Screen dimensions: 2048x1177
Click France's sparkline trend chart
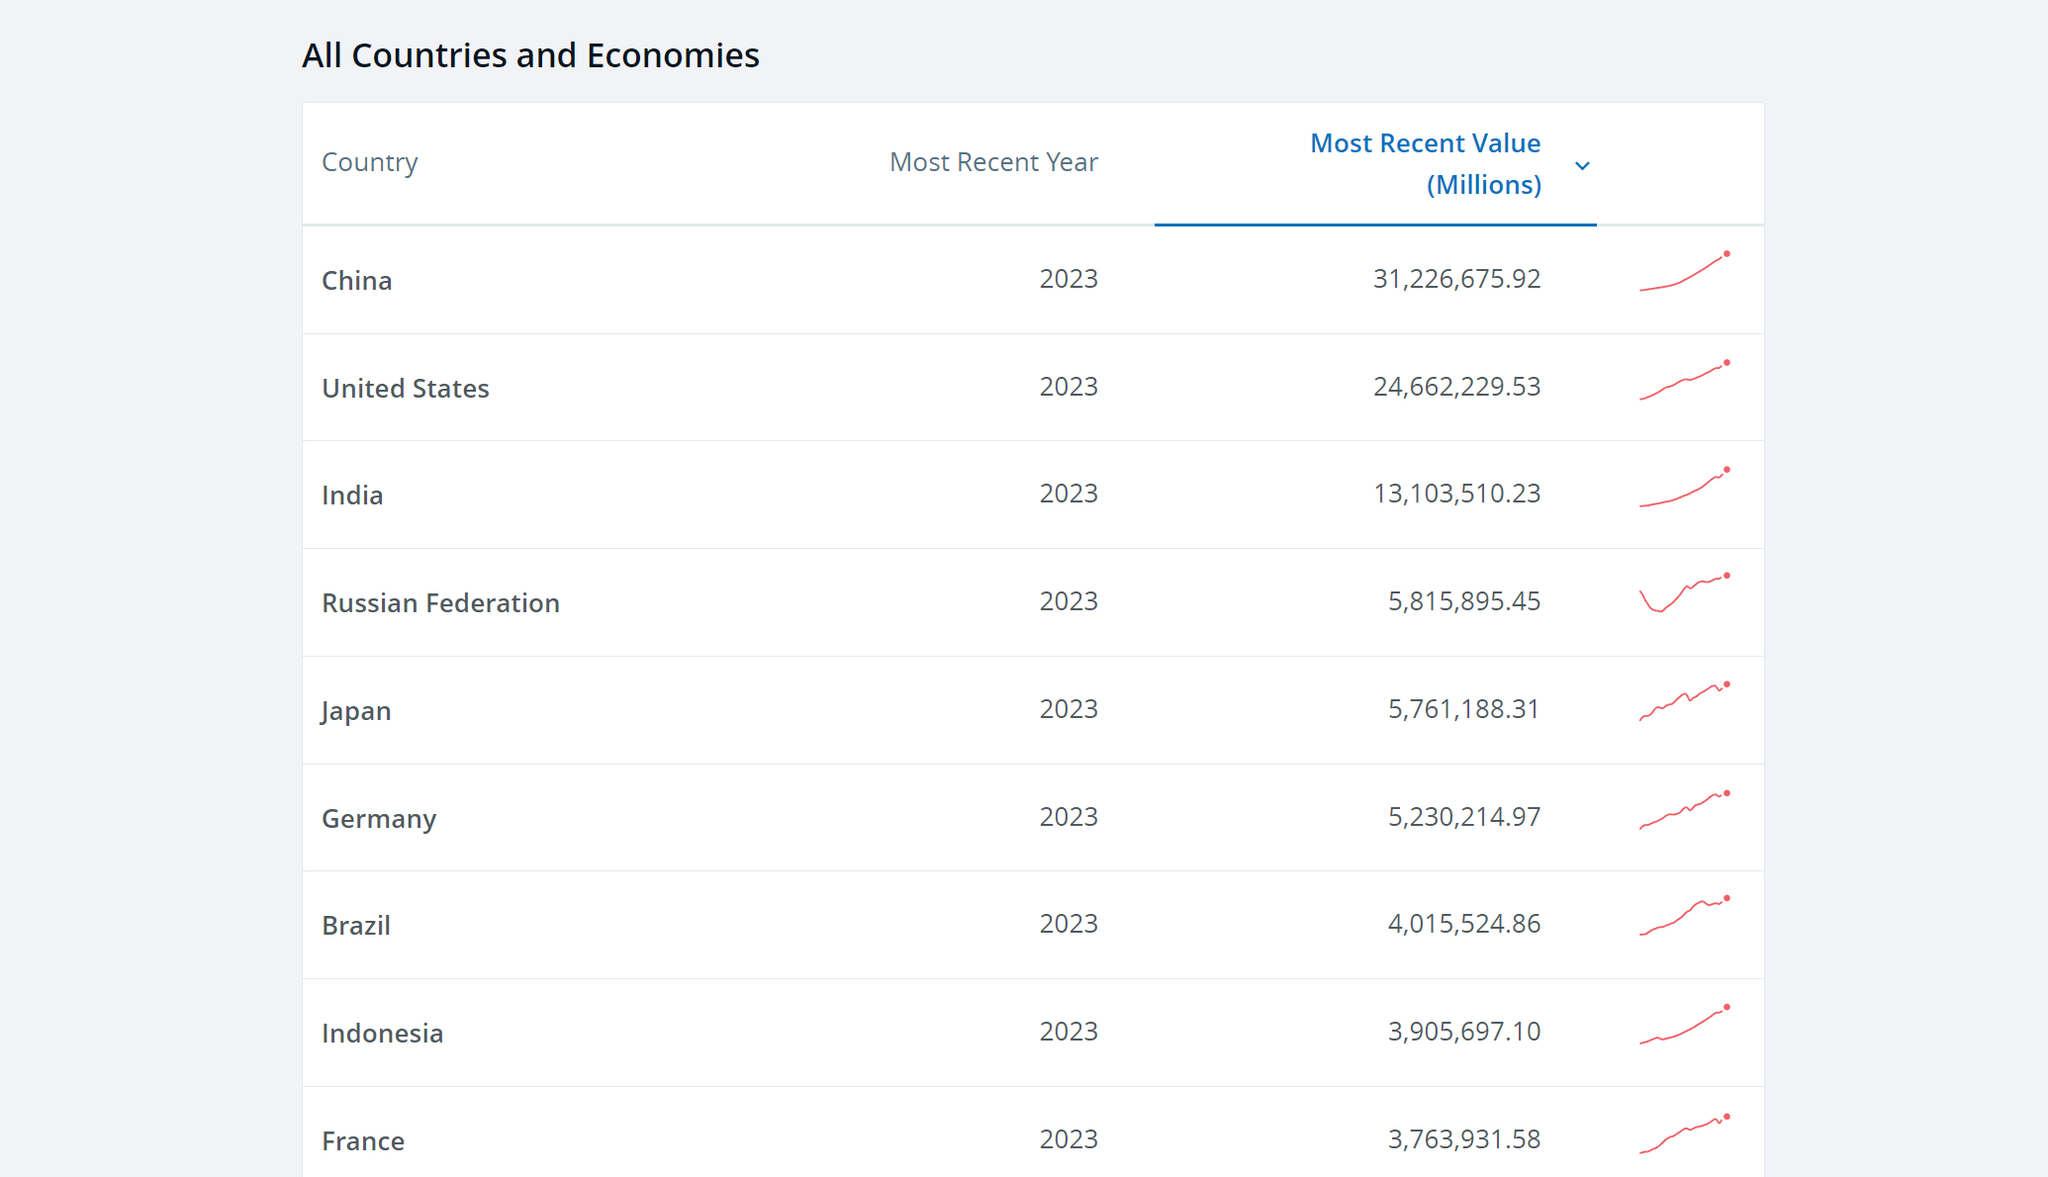click(1685, 1135)
